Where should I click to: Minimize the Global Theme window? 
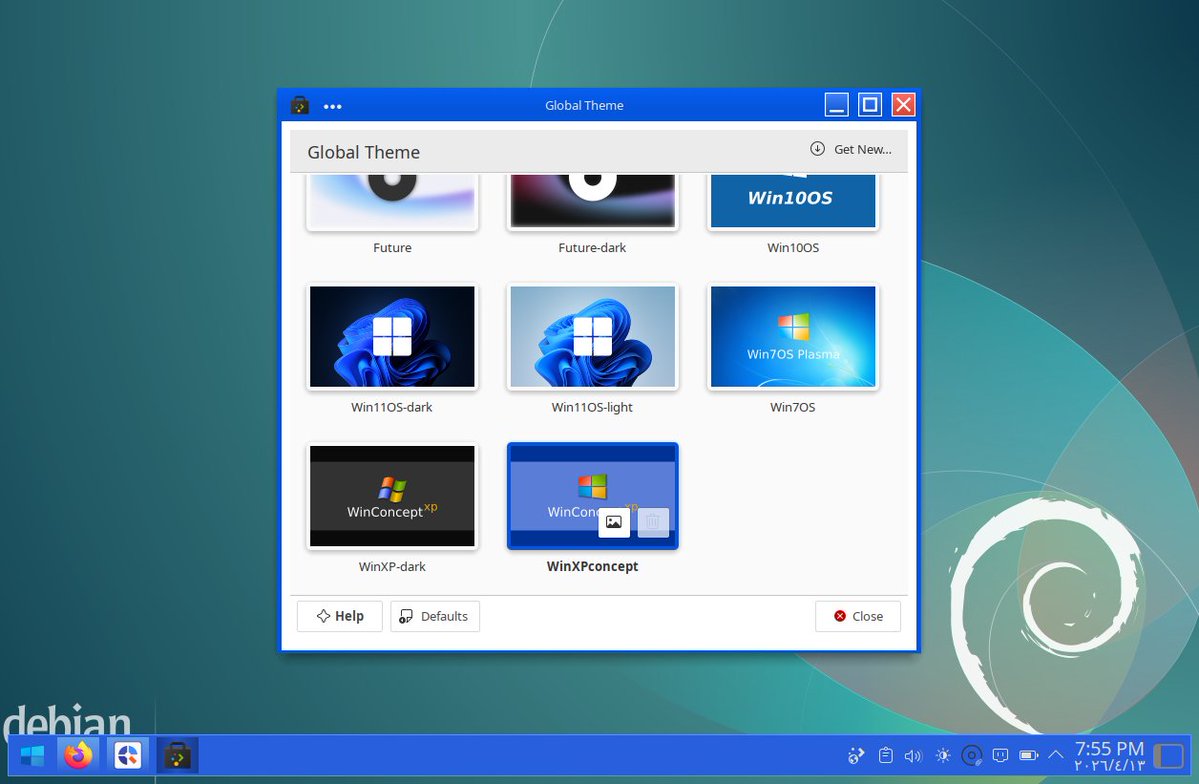pos(837,105)
